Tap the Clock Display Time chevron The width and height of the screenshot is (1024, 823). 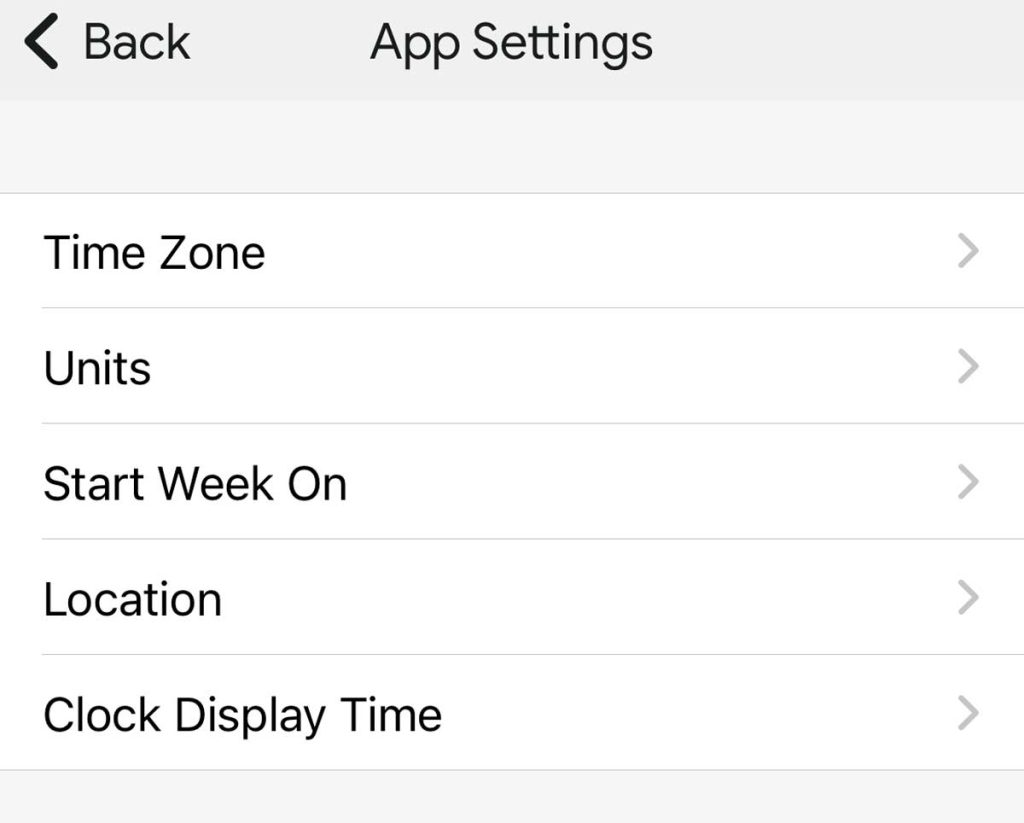[967, 715]
